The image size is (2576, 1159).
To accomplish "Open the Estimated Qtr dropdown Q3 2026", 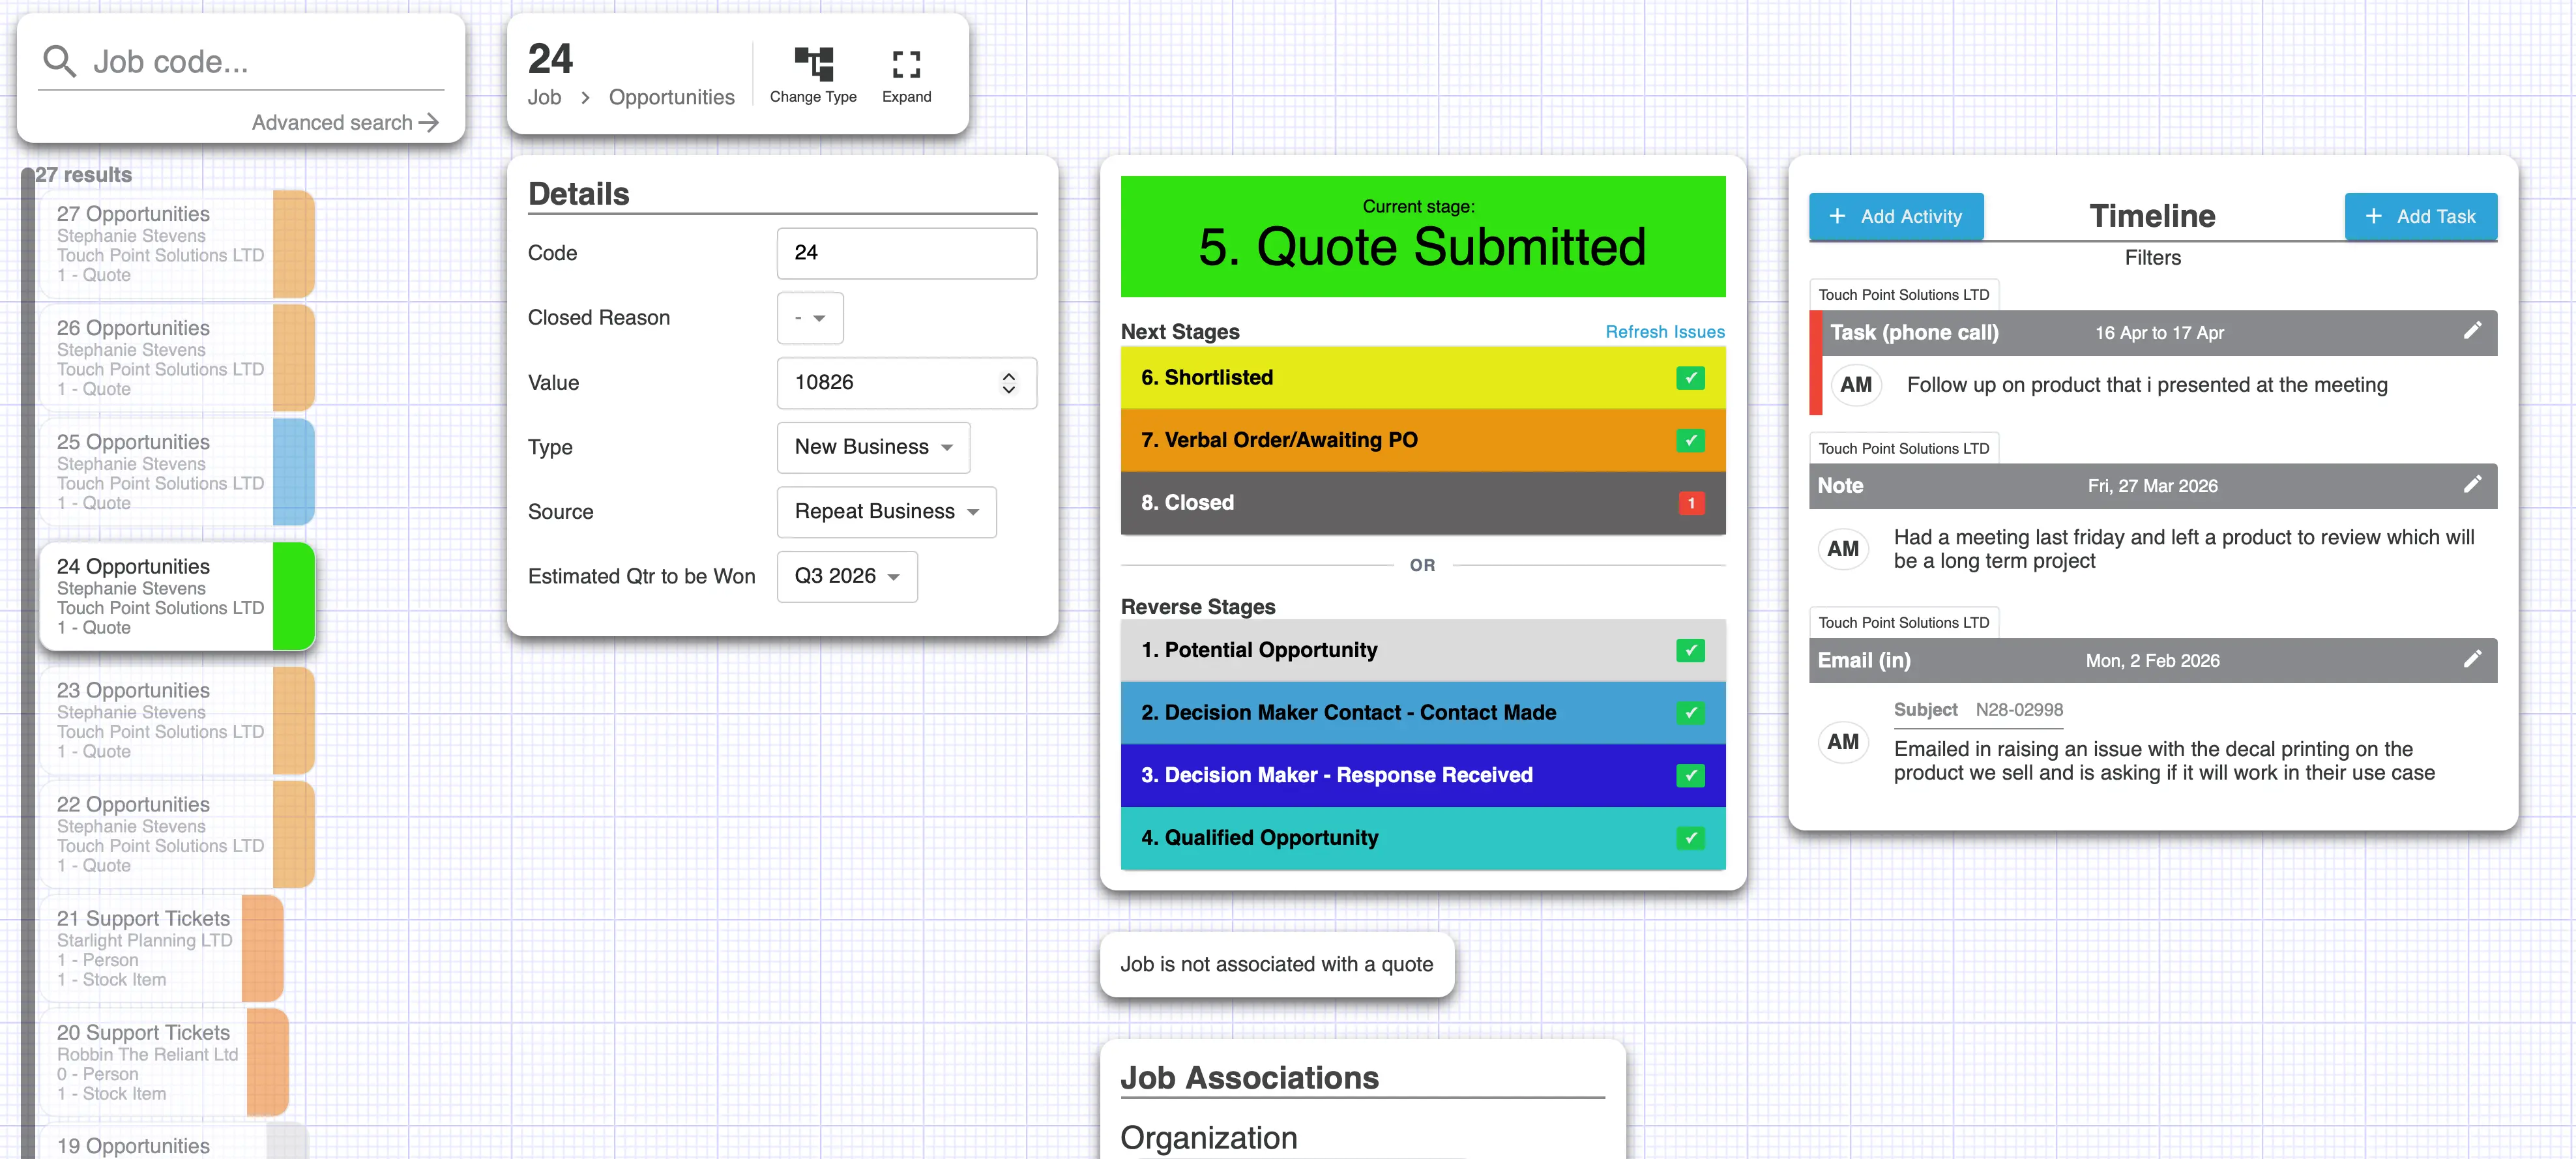I will (x=847, y=577).
